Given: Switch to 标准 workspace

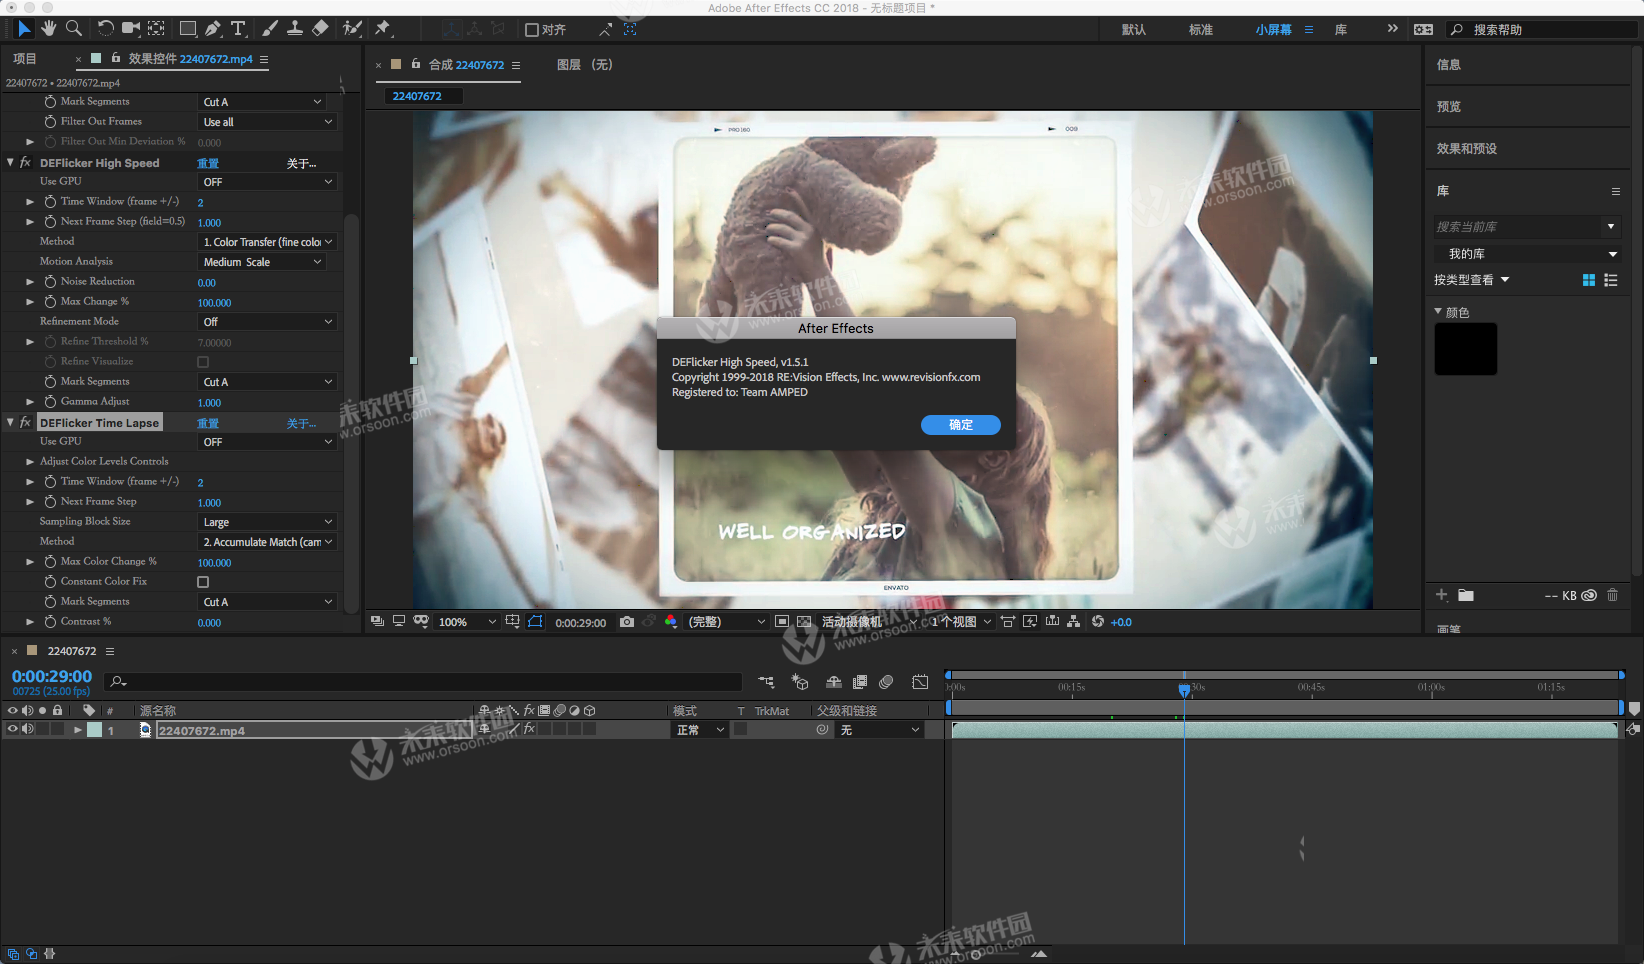Looking at the screenshot, I should coord(1201,30).
